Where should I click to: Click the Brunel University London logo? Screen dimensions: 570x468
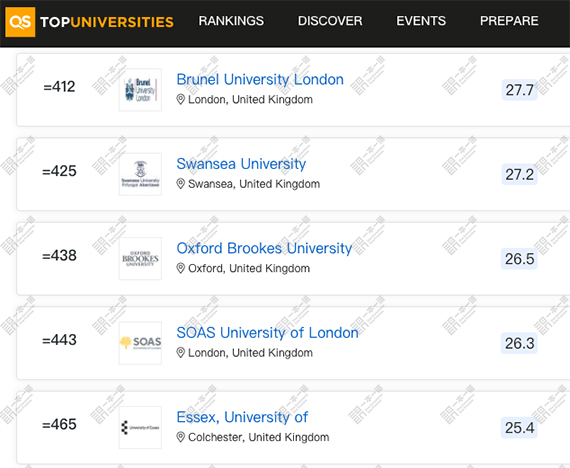pyautogui.click(x=140, y=90)
